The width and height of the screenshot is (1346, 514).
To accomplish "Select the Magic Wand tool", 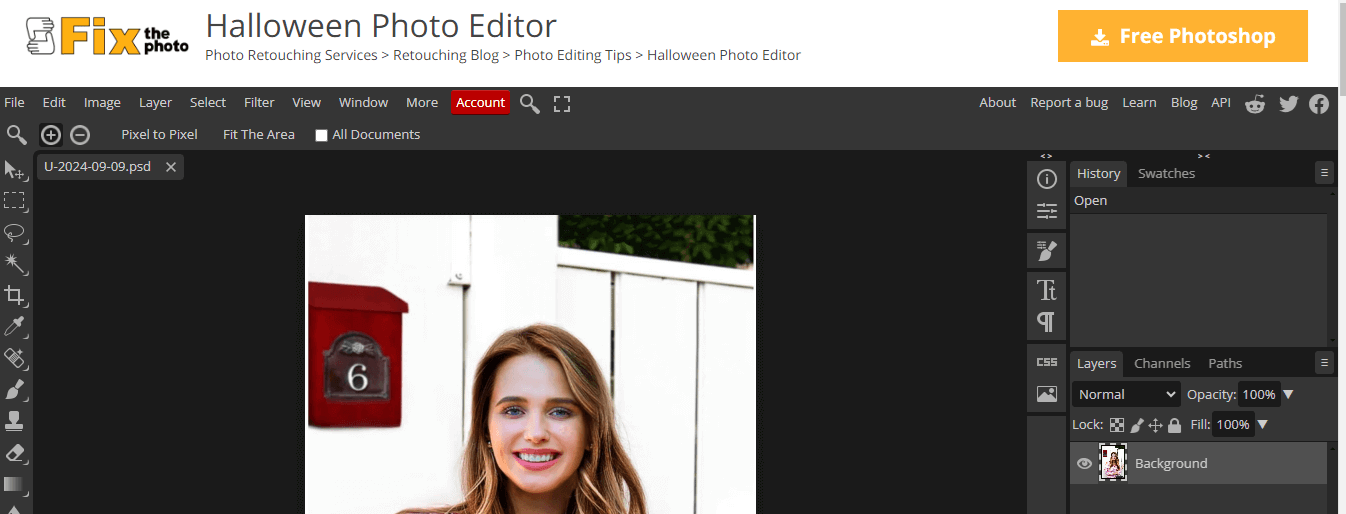I will [x=15, y=263].
